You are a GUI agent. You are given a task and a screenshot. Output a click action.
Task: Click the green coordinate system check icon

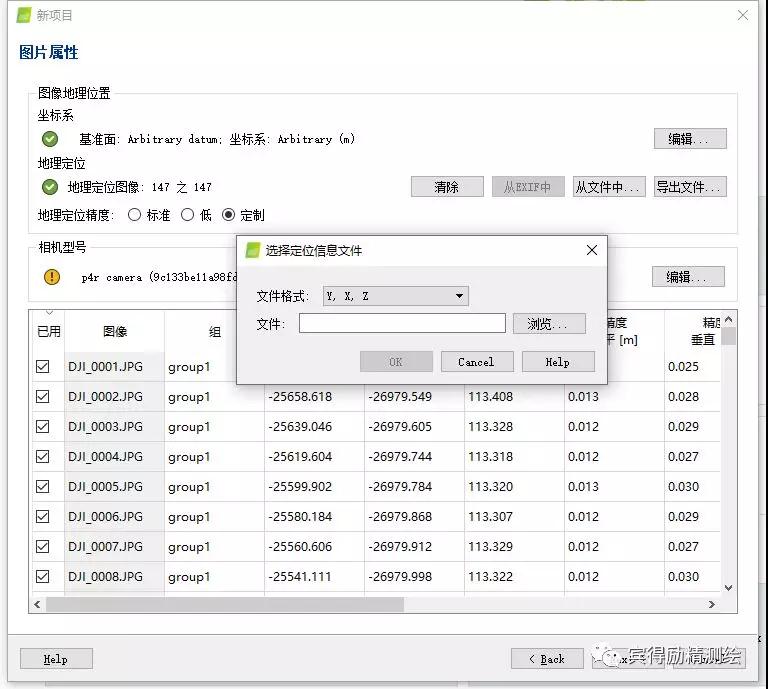[x=50, y=139]
